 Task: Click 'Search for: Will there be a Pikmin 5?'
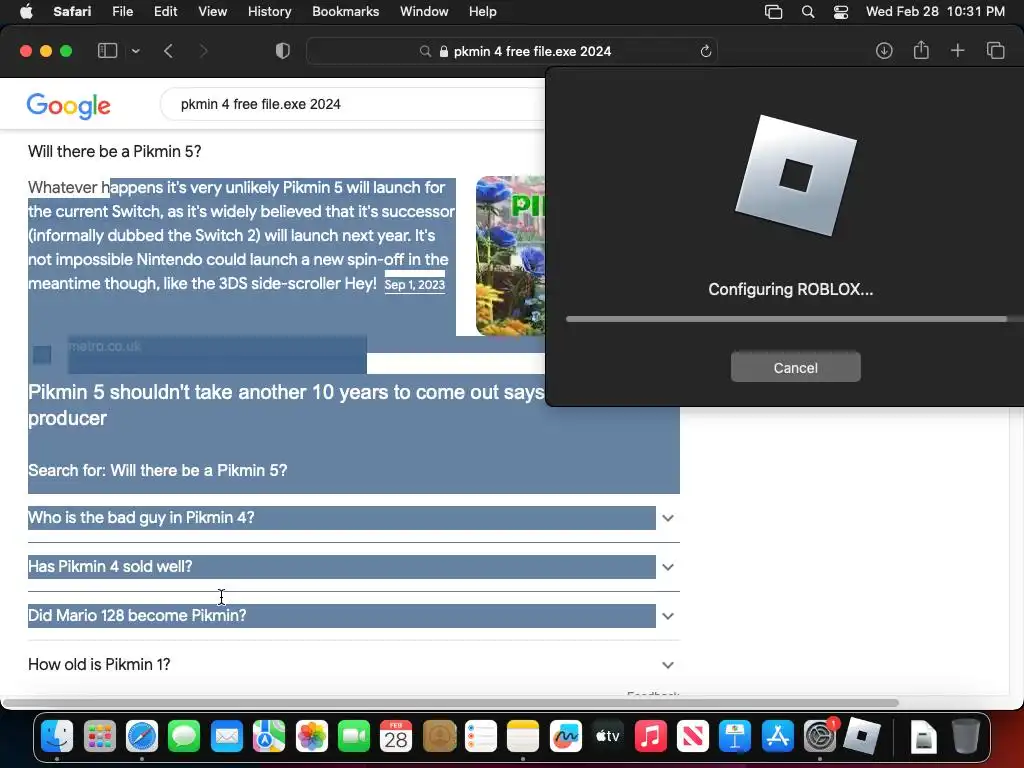coord(157,471)
